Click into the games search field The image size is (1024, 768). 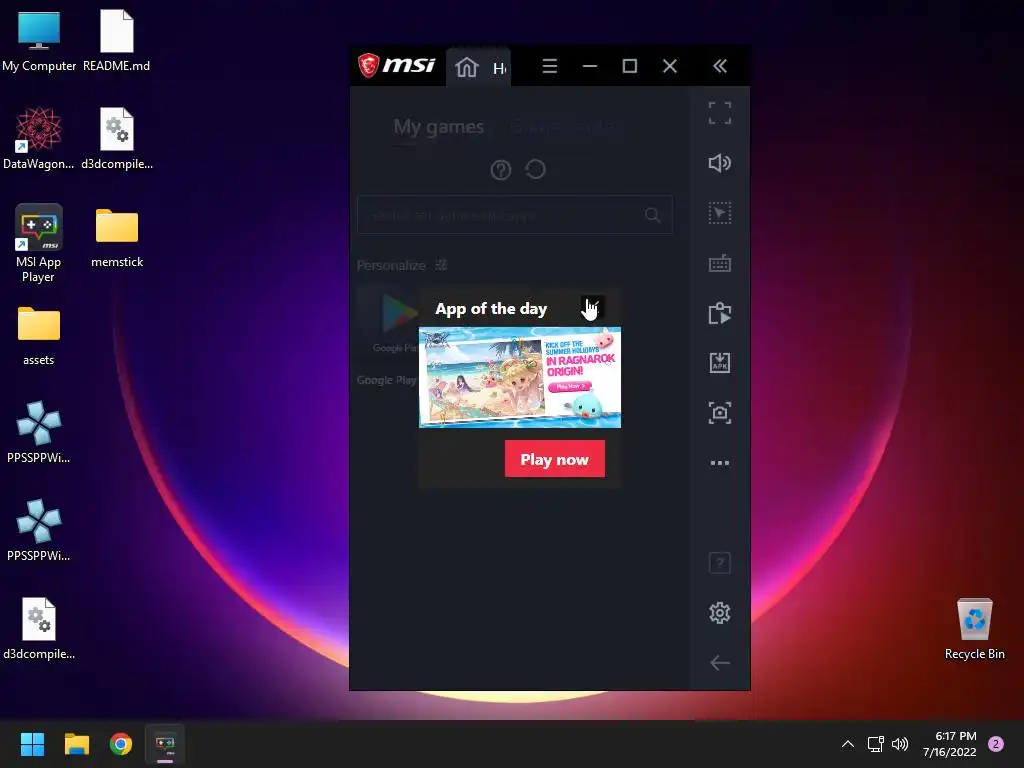pyautogui.click(x=515, y=215)
